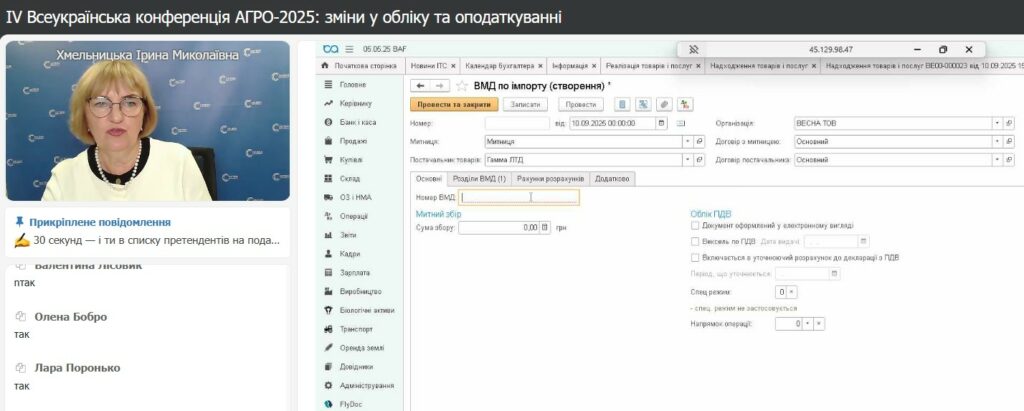Open the Транспорт sidebar section

tap(356, 328)
